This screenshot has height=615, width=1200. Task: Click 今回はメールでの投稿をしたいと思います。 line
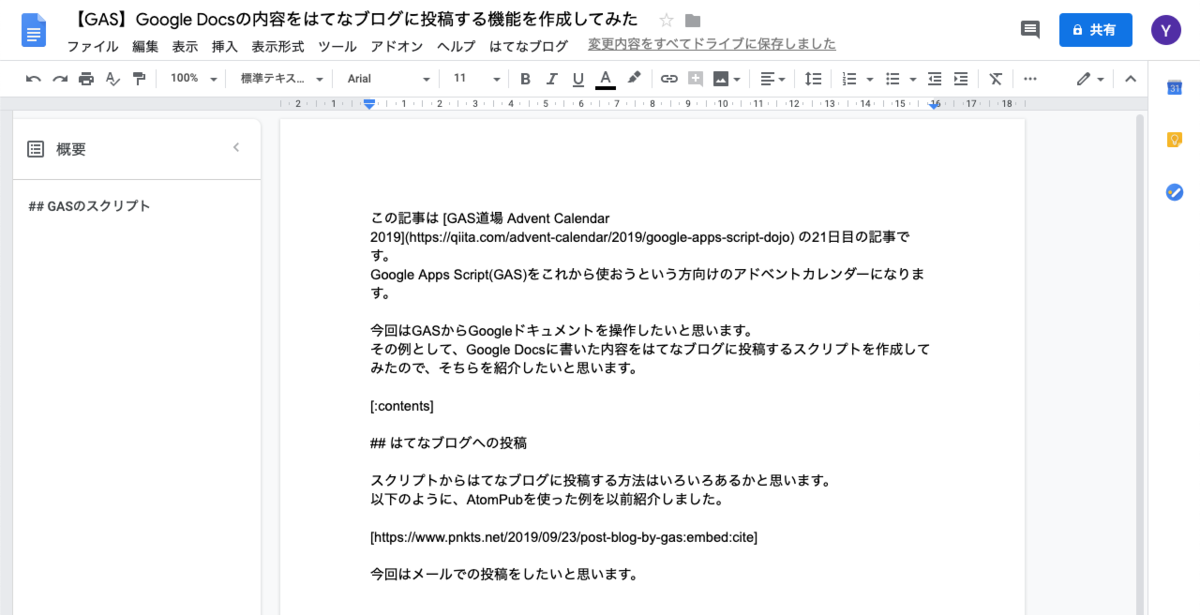[x=505, y=574]
